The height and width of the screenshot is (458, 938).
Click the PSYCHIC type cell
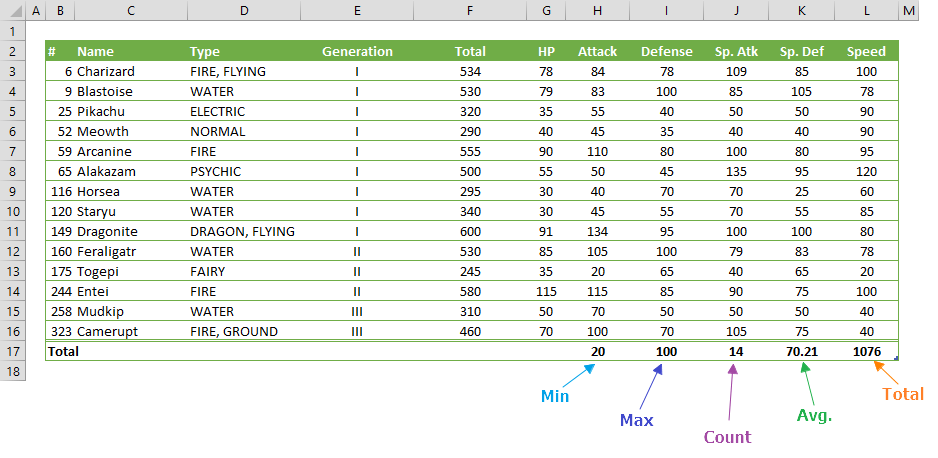point(243,172)
